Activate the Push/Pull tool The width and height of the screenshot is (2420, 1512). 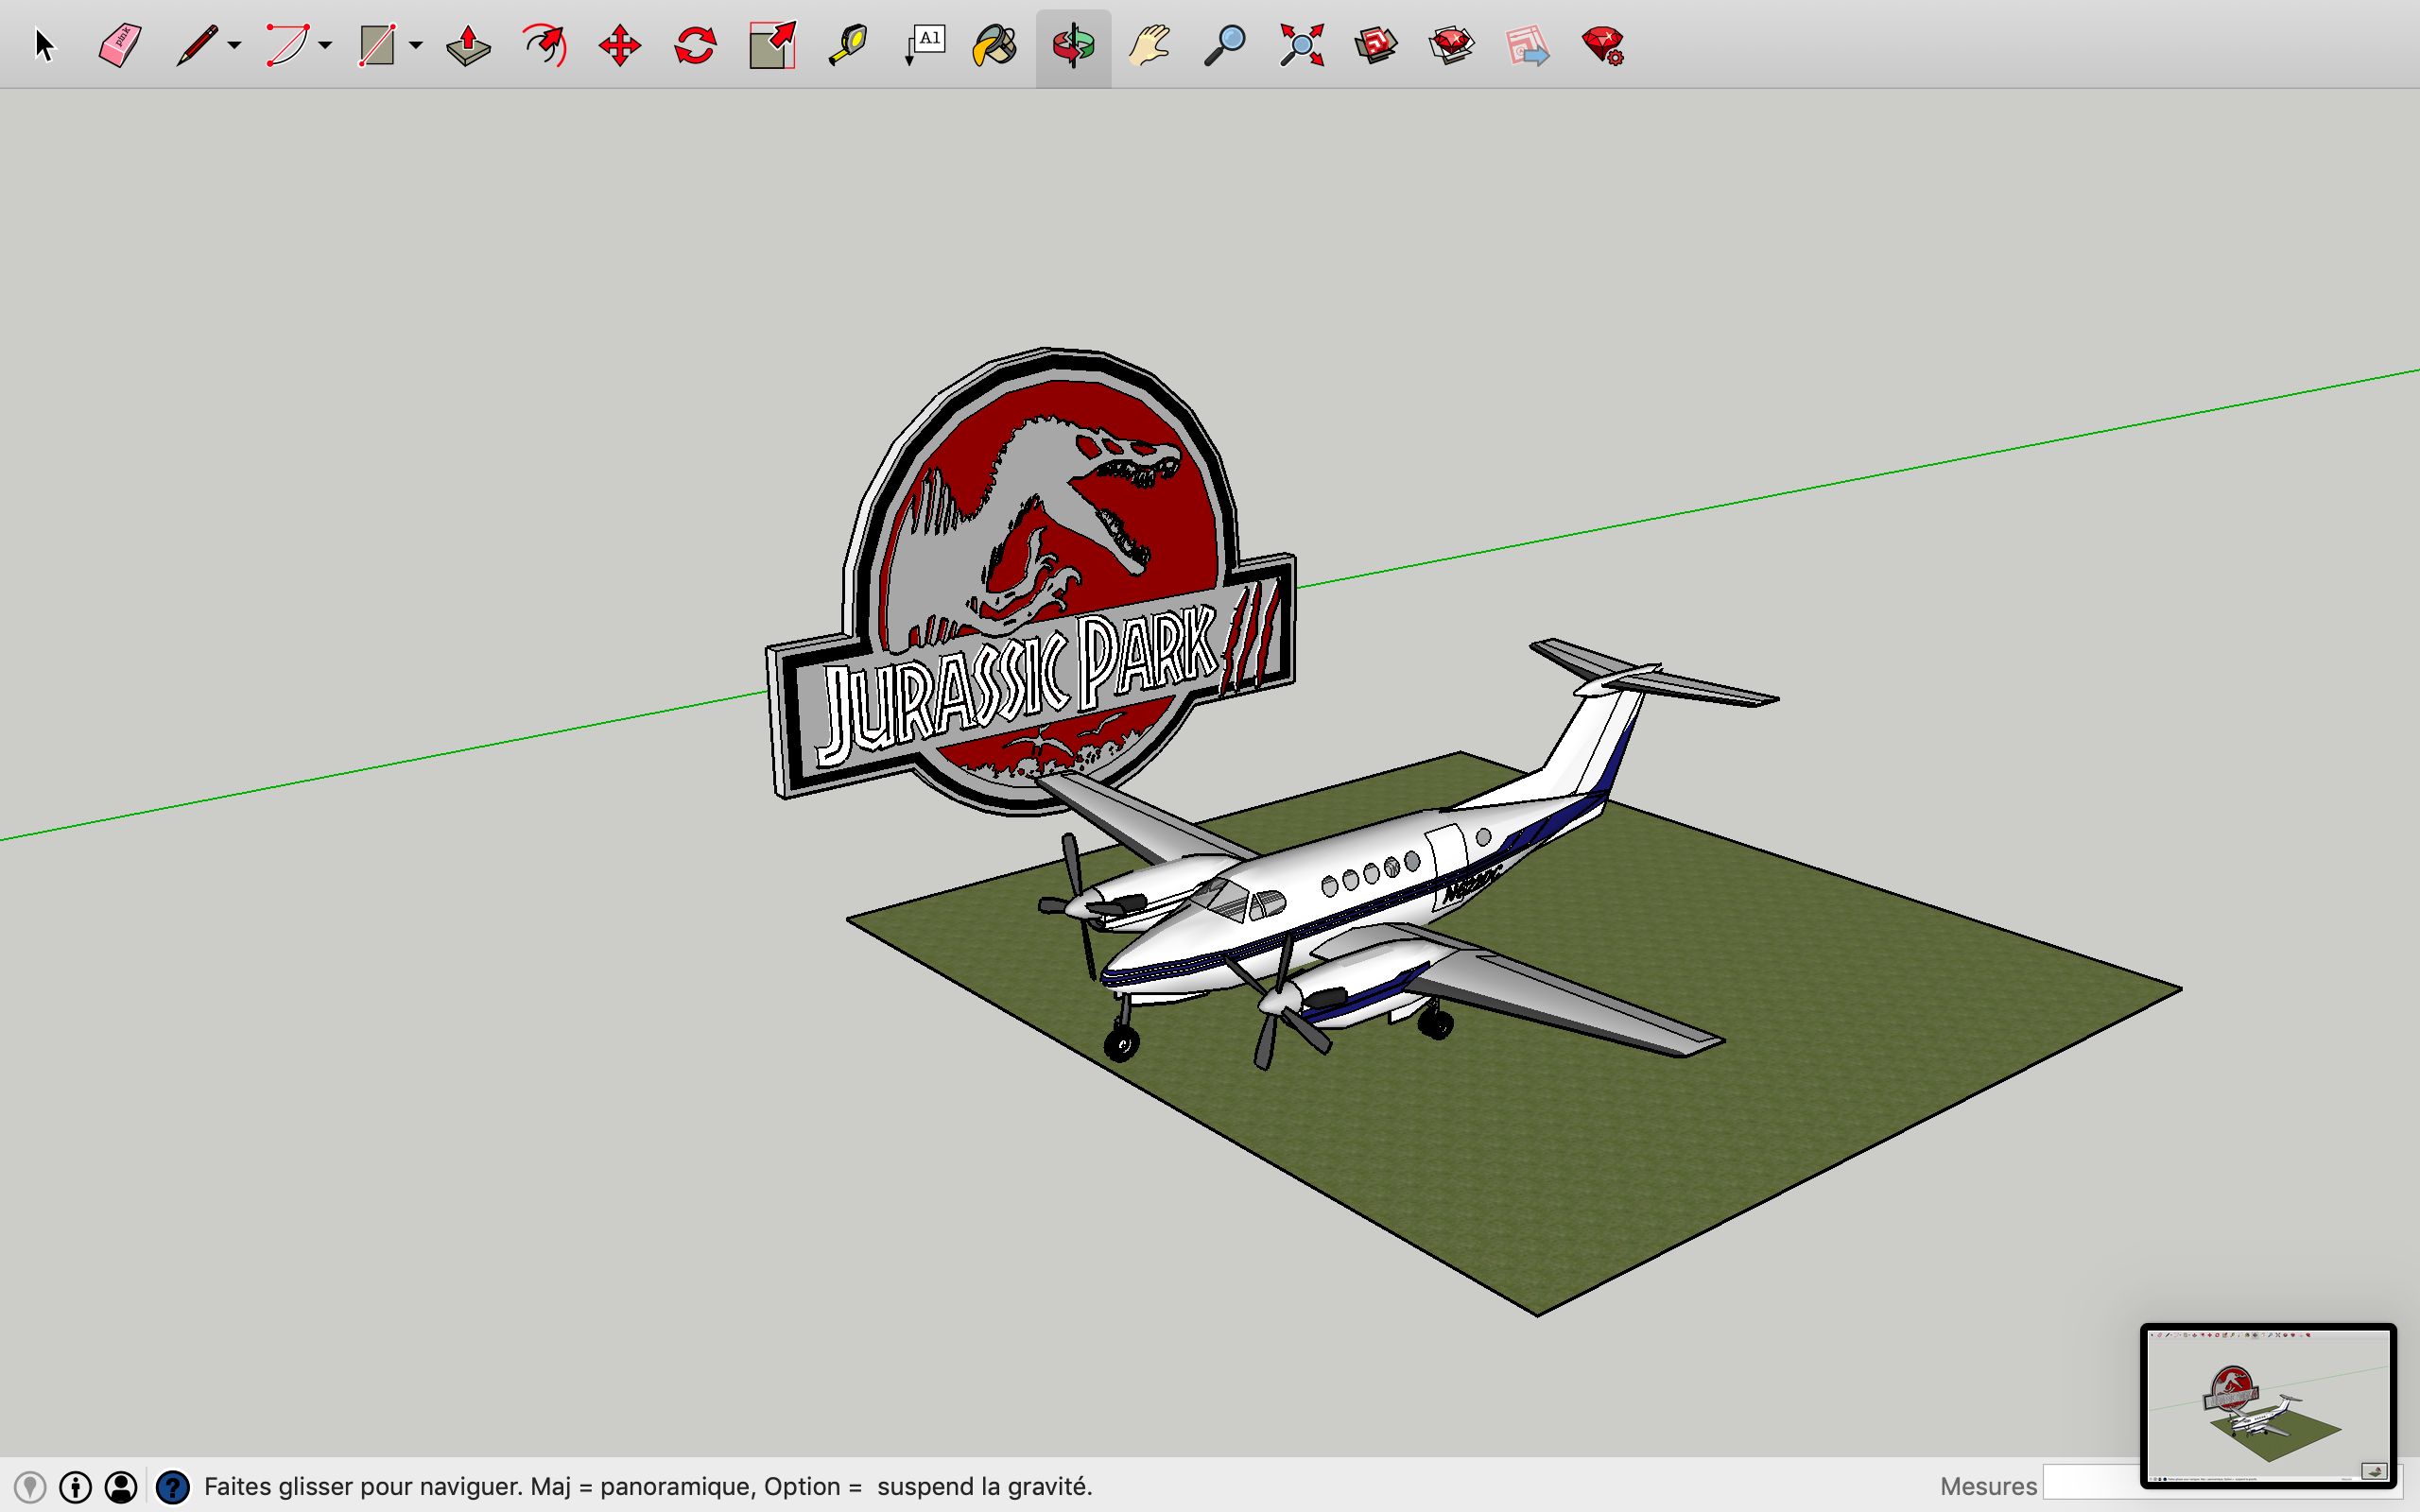click(x=468, y=46)
